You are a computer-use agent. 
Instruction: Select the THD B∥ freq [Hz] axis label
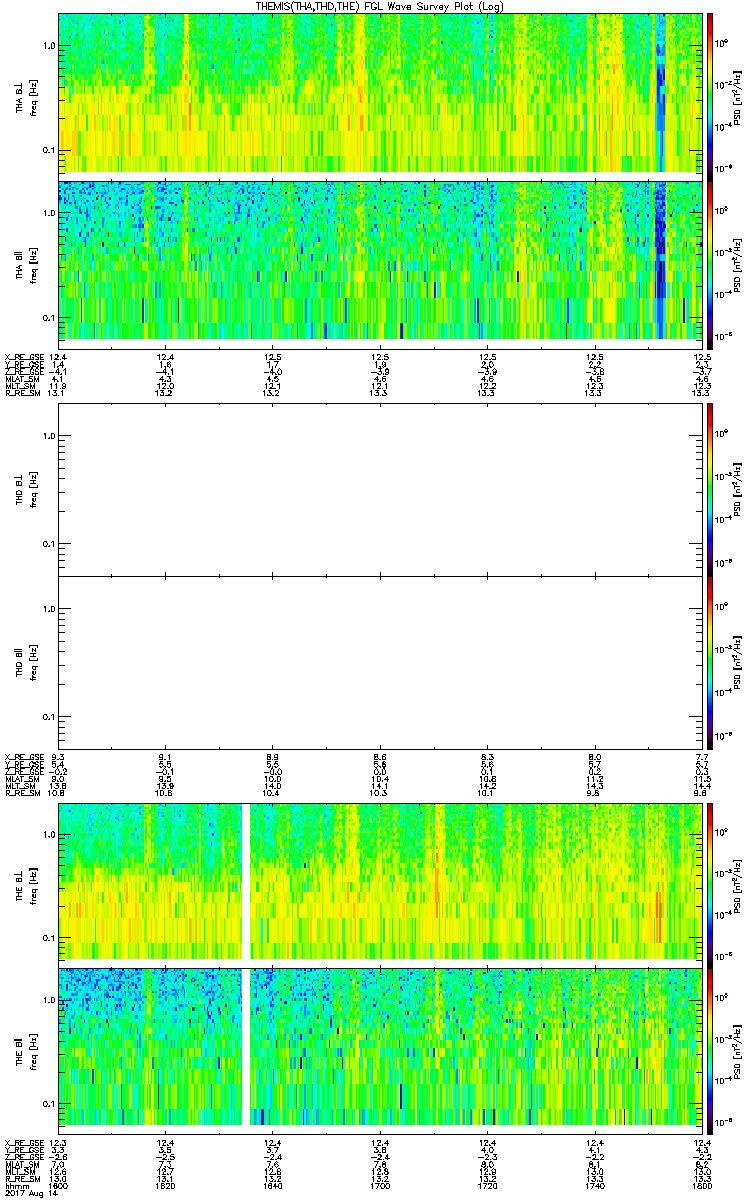(x=27, y=662)
